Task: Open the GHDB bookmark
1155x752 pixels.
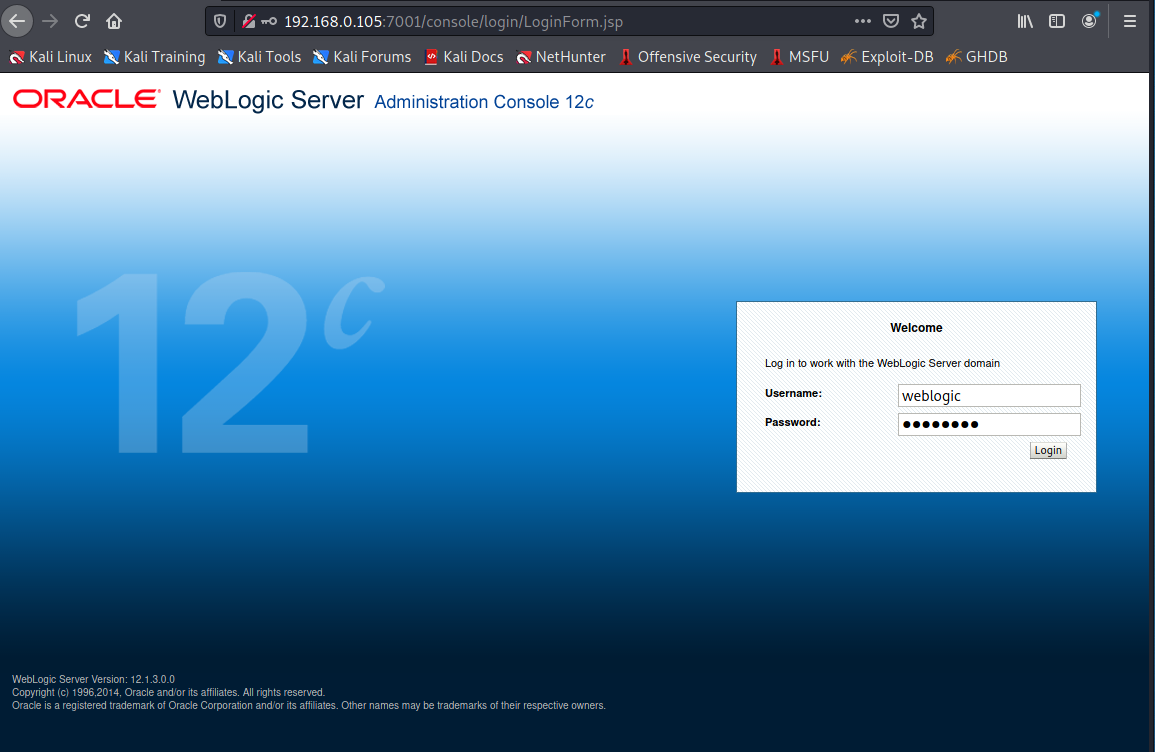Action: (976, 57)
